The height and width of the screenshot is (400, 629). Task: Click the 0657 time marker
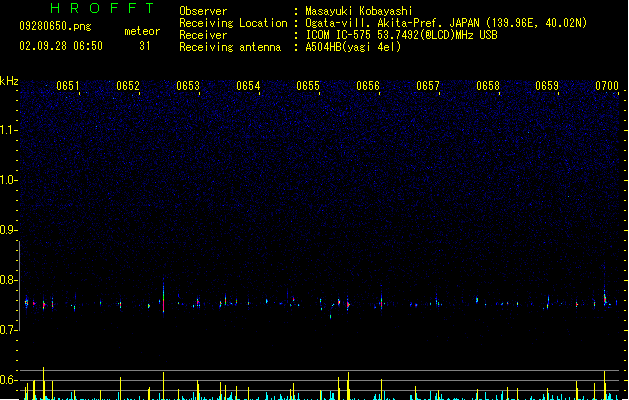(428, 86)
